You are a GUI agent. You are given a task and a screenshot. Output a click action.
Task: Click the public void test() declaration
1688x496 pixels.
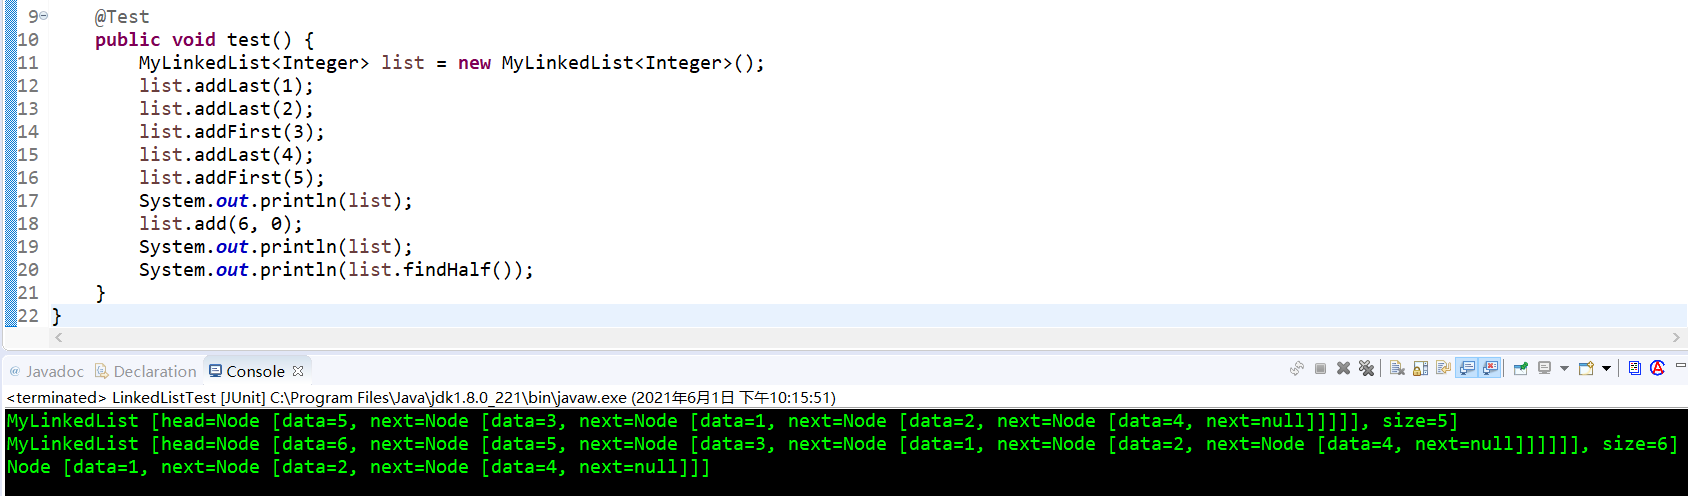[x=204, y=40]
